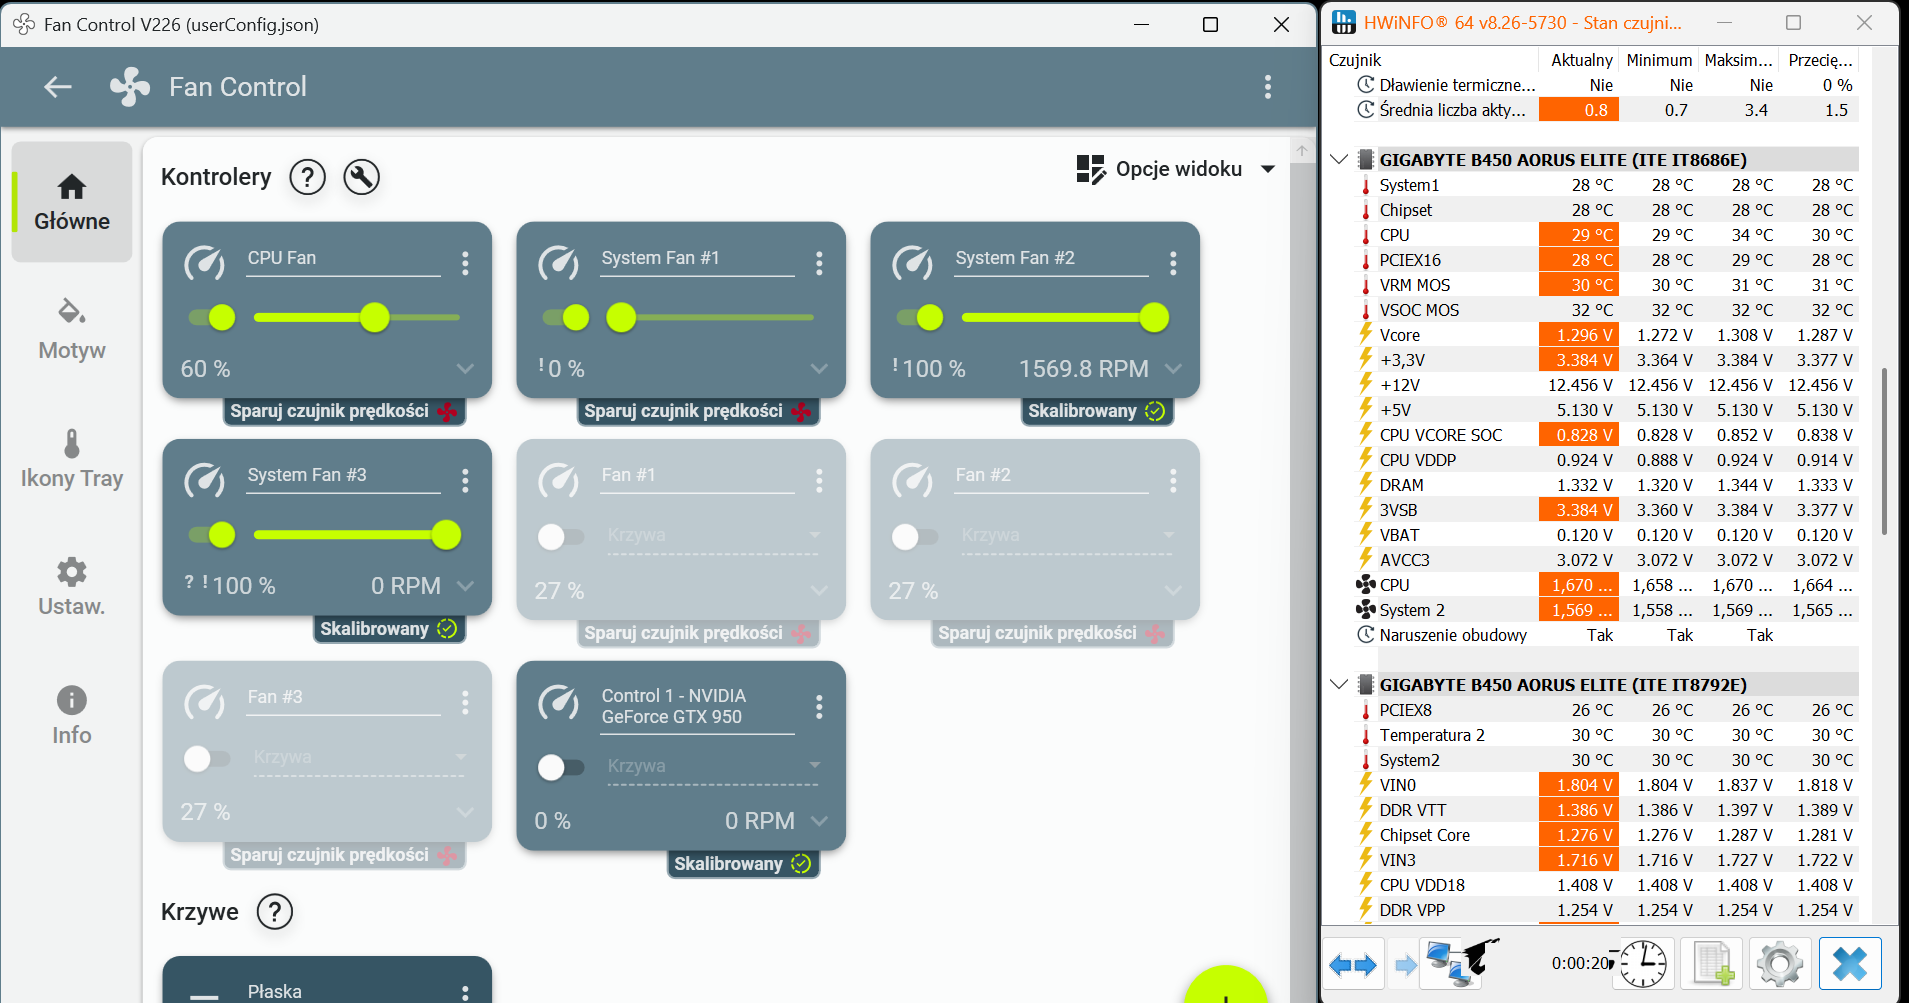Click the System Fan #1 speed slider handle
Image resolution: width=1909 pixels, height=1003 pixels.
621,318
